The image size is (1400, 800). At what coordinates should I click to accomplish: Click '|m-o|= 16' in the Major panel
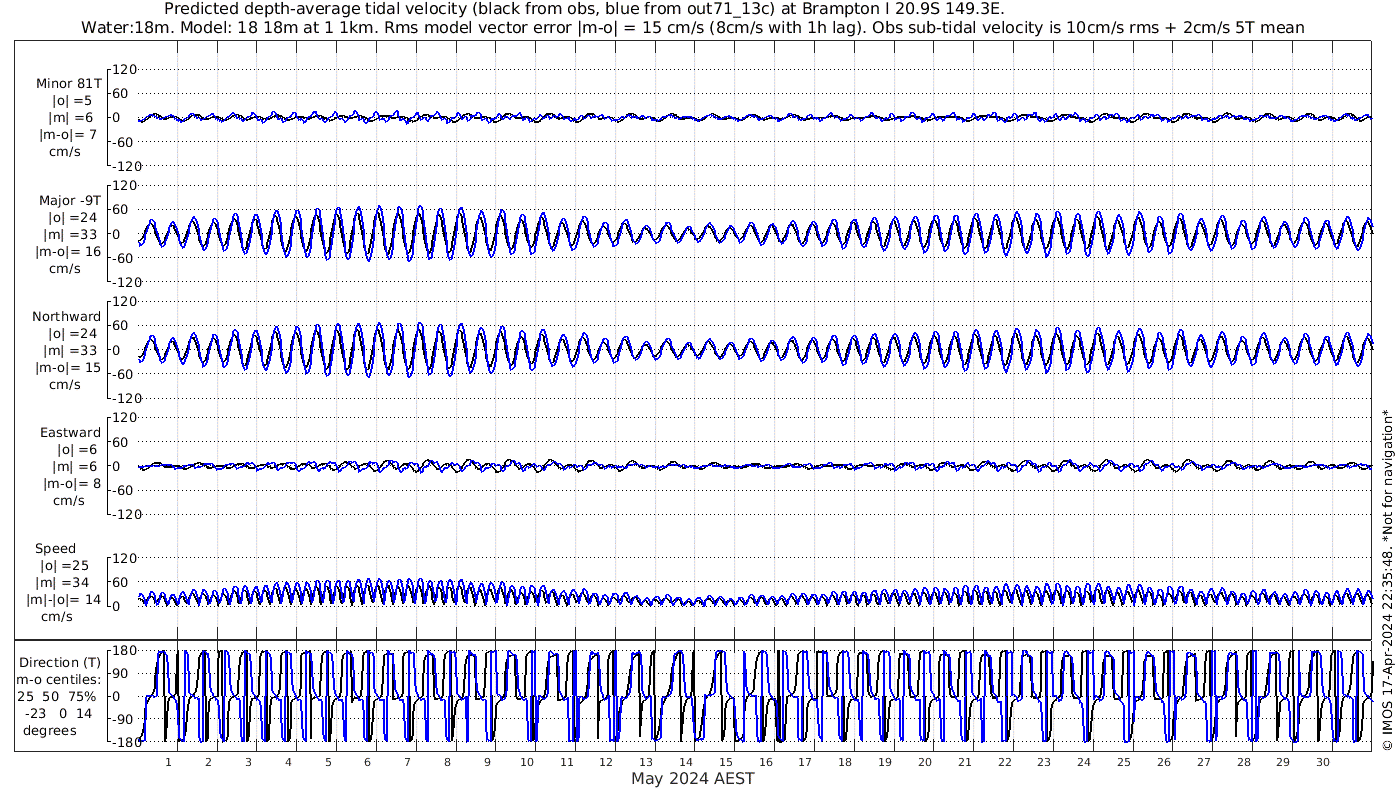(x=68, y=251)
